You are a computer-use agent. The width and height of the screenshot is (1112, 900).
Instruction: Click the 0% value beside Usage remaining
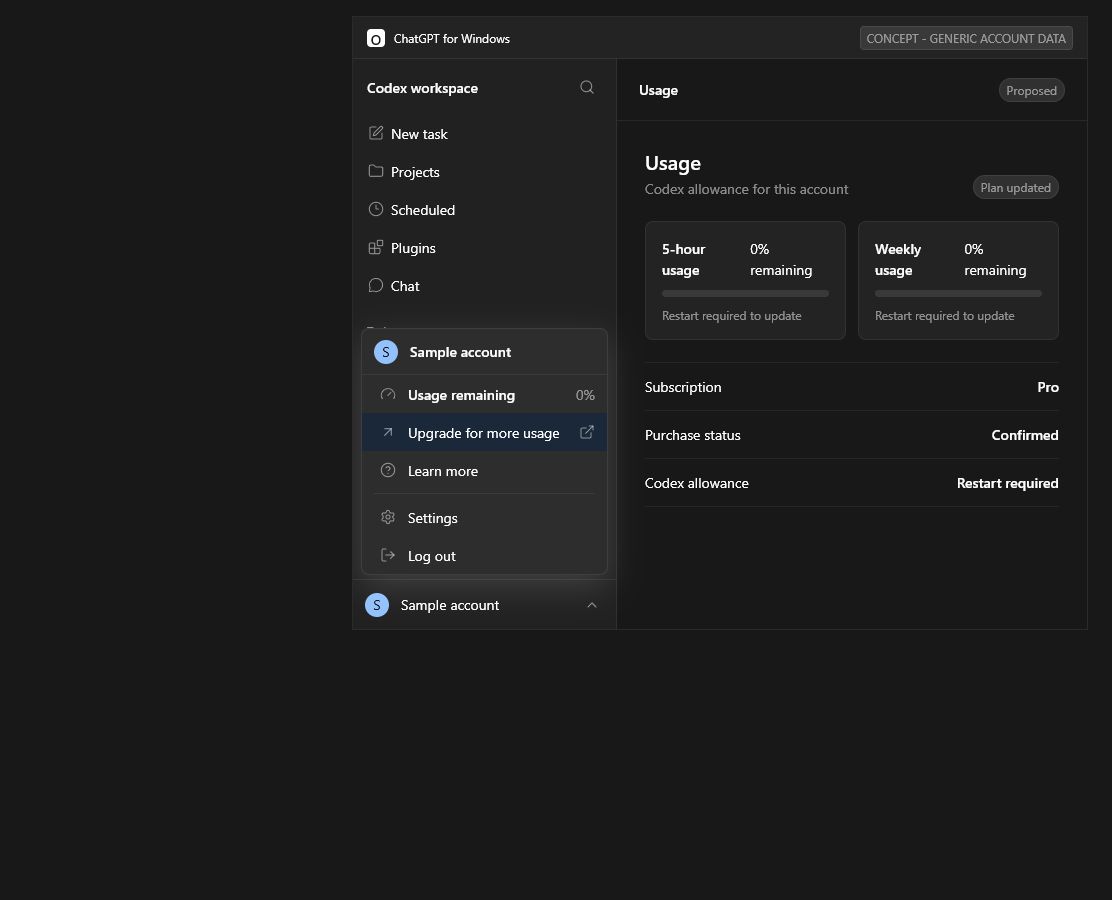(x=585, y=395)
